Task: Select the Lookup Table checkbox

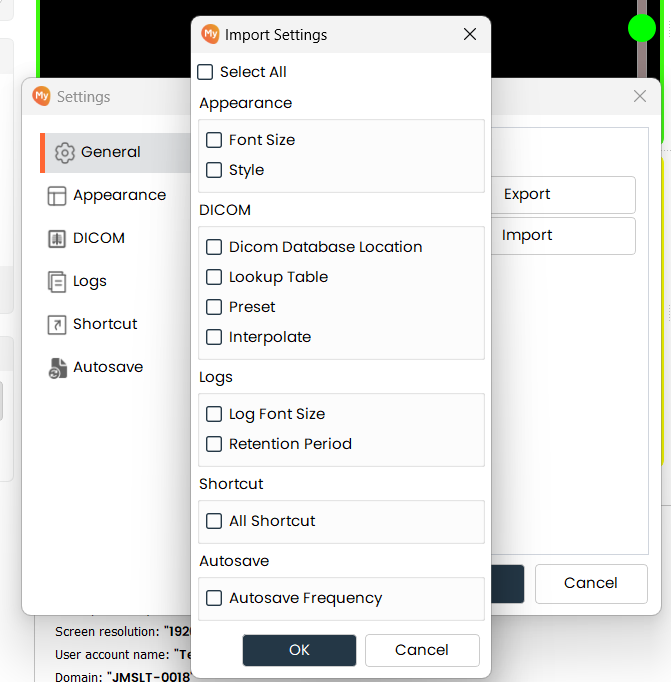Action: (x=214, y=277)
